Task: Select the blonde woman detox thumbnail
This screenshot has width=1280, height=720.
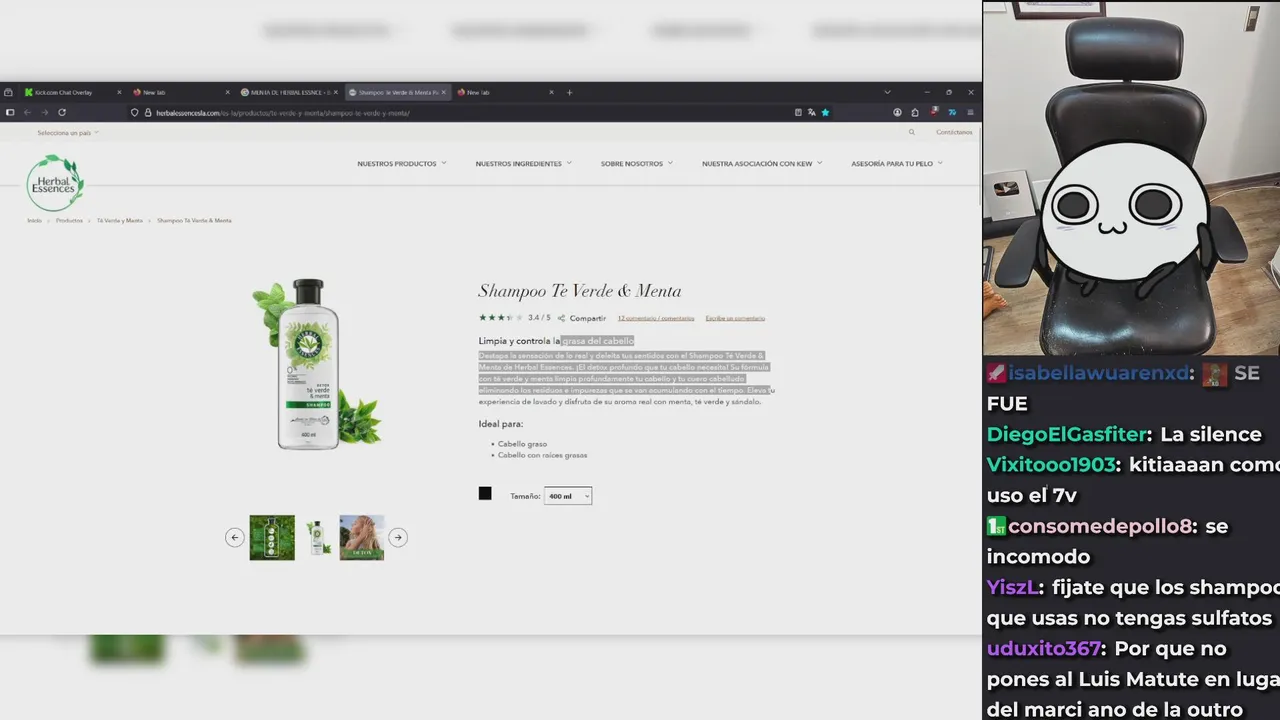Action: coord(362,537)
